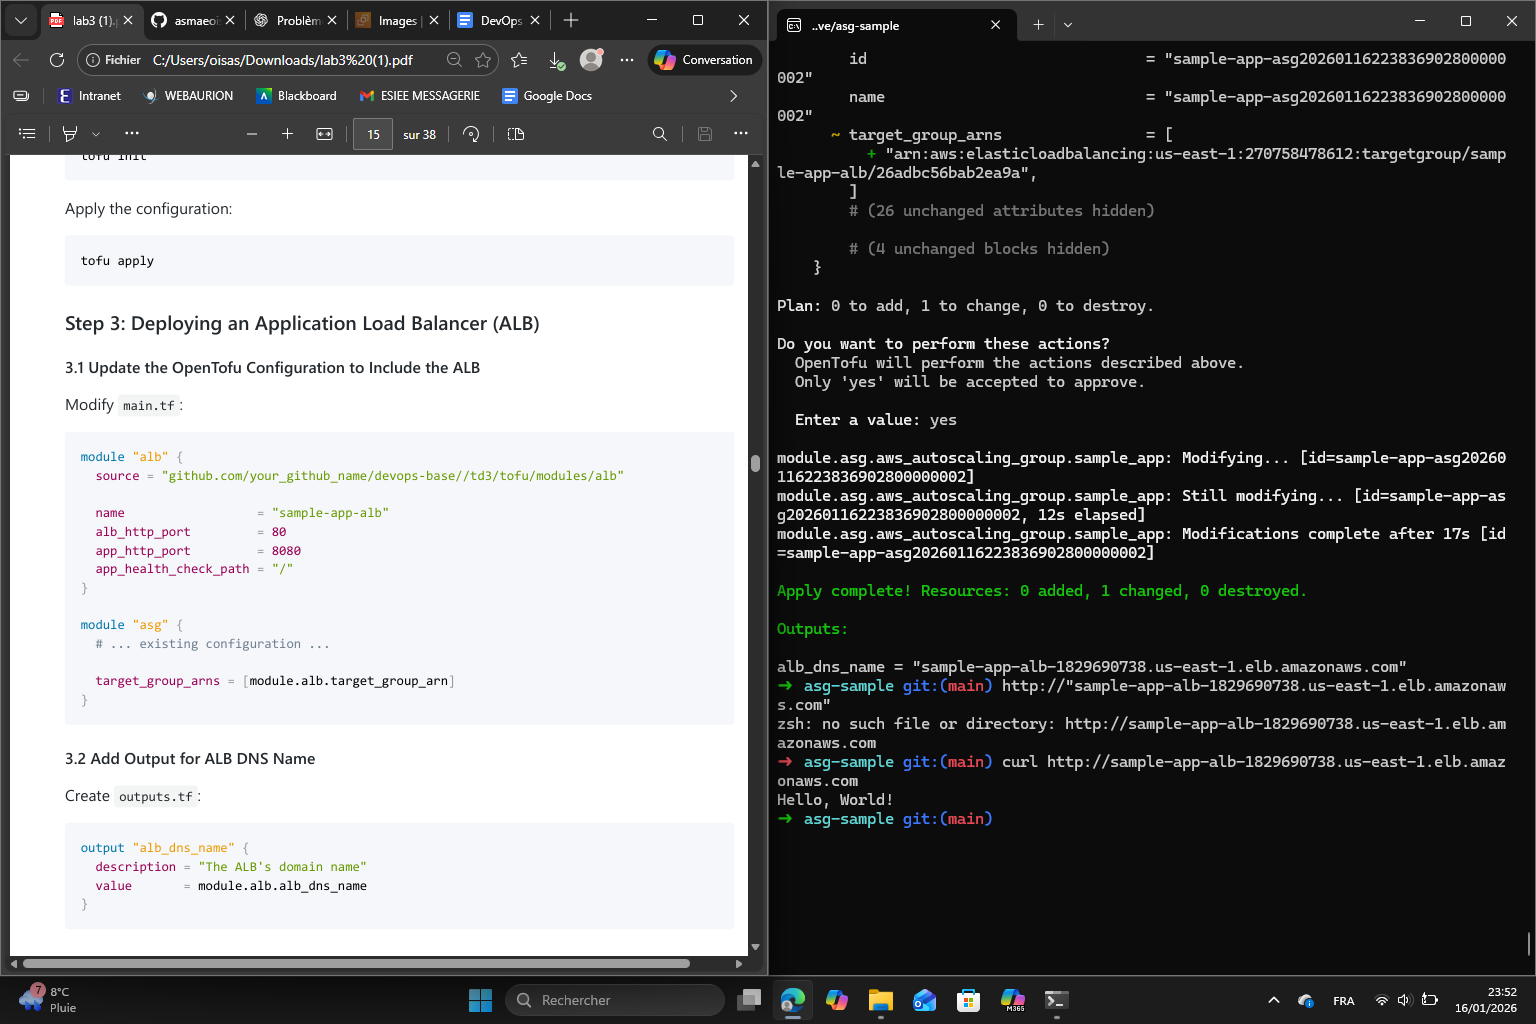This screenshot has height=1024, width=1536.
Task: Open the browser downloads icon
Action: click(x=556, y=60)
